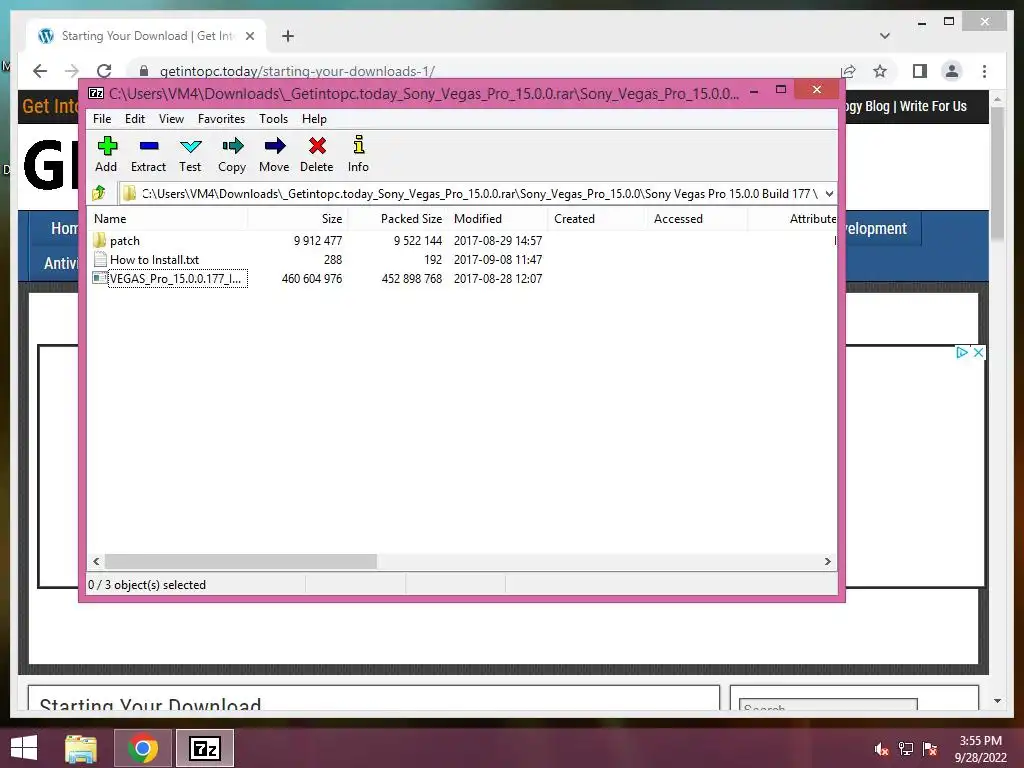The width and height of the screenshot is (1024, 768).
Task: Bookmark this page with the star icon
Action: pos(880,71)
